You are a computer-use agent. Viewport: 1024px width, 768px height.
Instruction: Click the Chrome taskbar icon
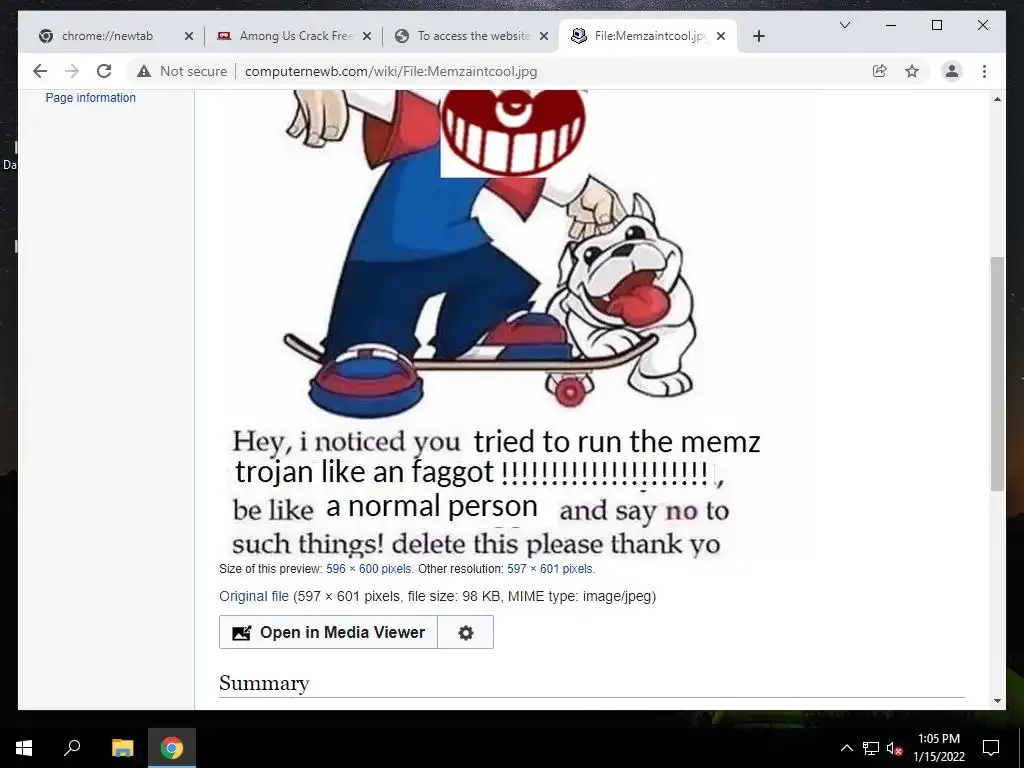[172, 748]
